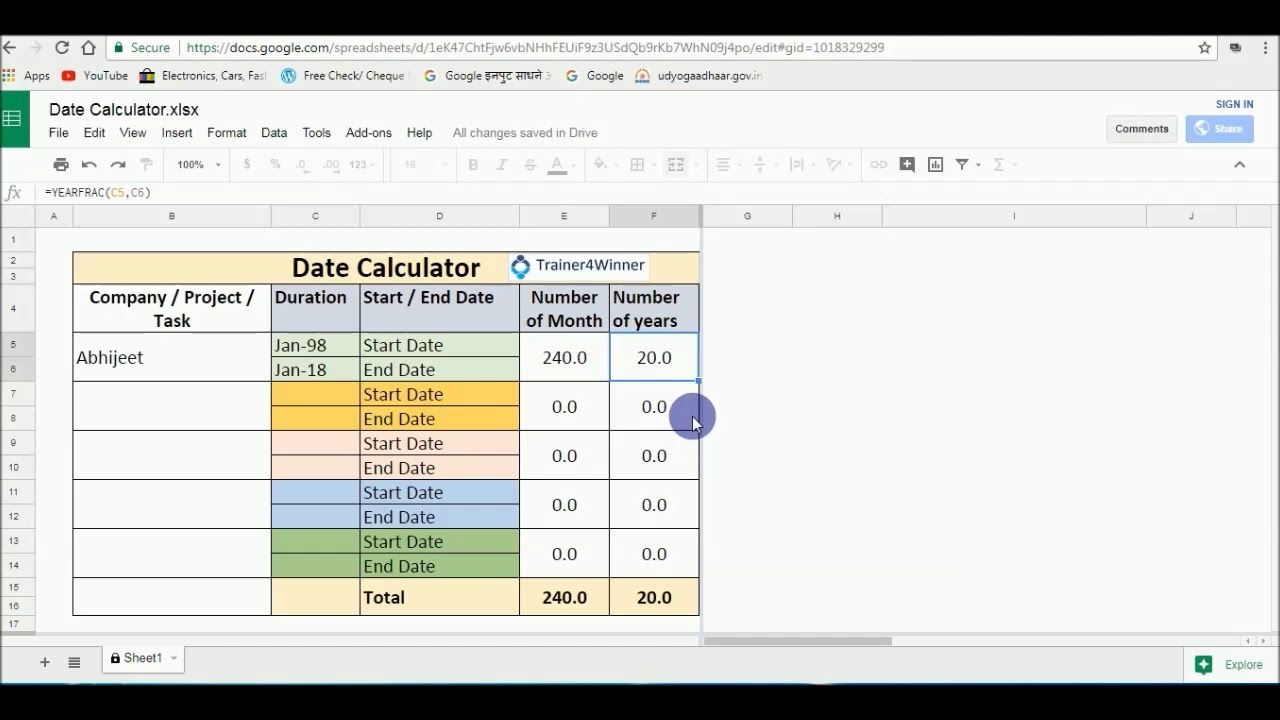Click the Explore button
Screen dimensions: 1280x720
coord(1231,665)
